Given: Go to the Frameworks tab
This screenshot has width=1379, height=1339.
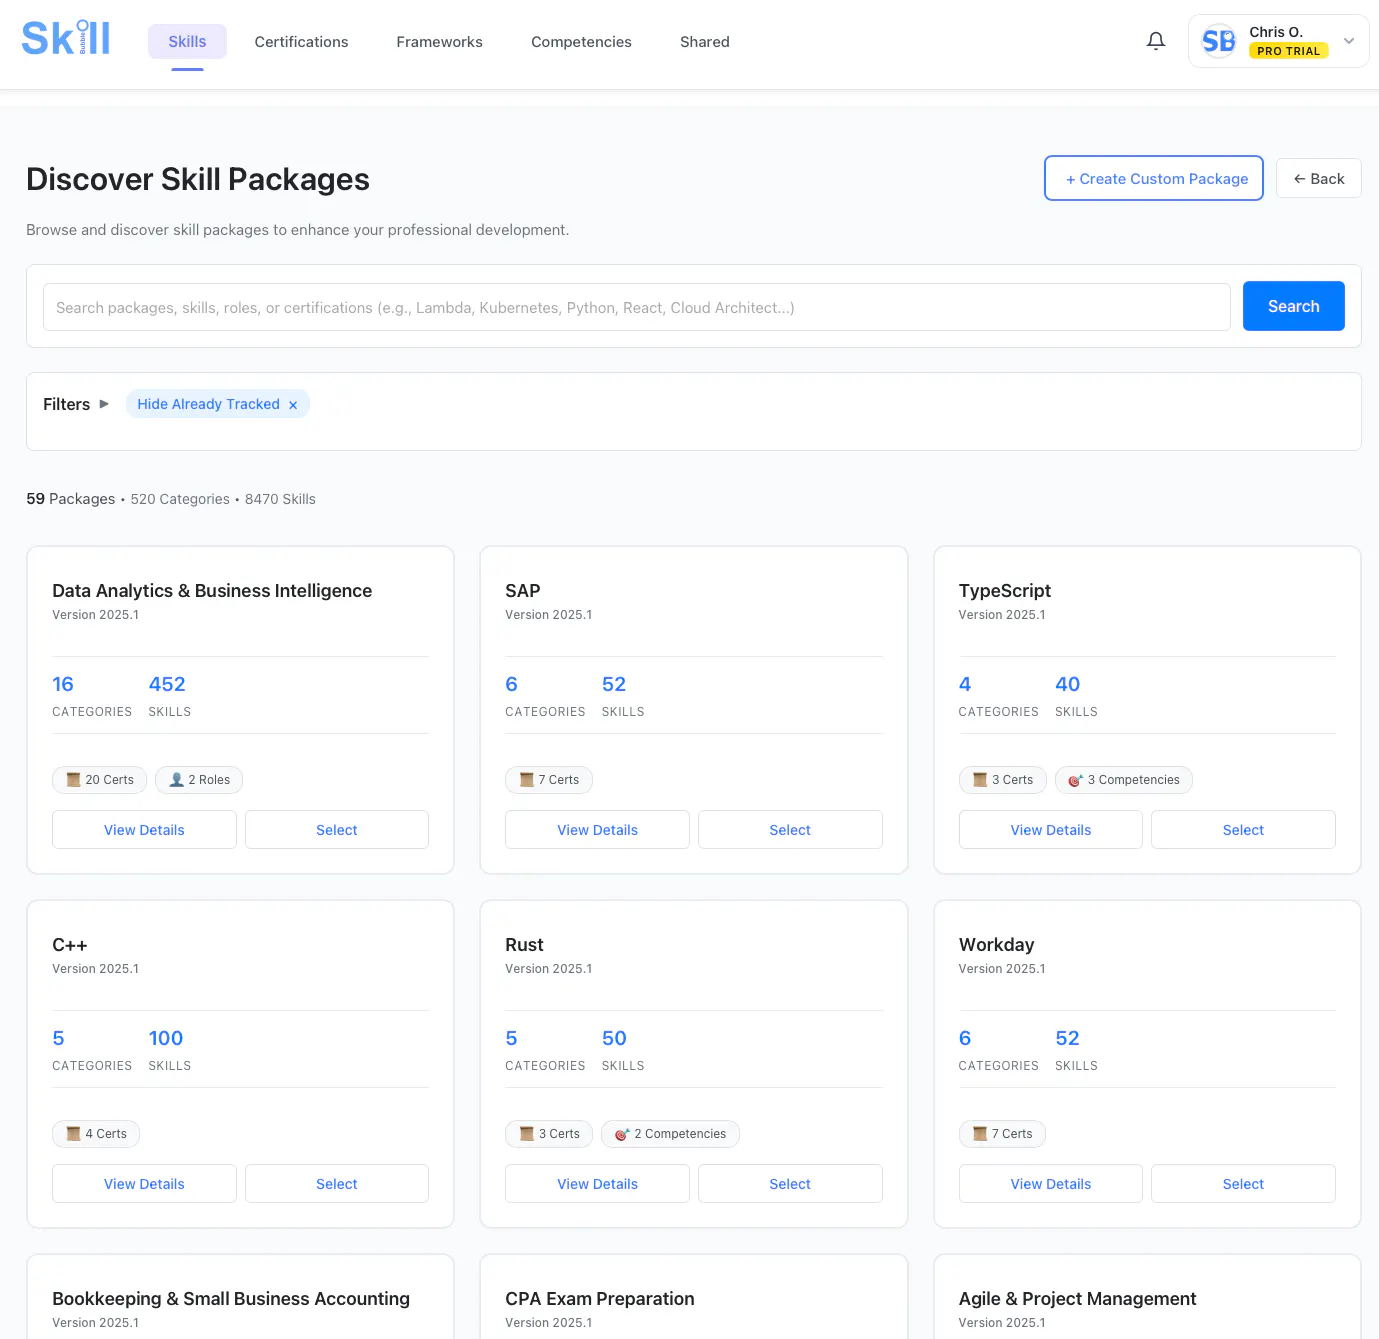Looking at the screenshot, I should (439, 42).
